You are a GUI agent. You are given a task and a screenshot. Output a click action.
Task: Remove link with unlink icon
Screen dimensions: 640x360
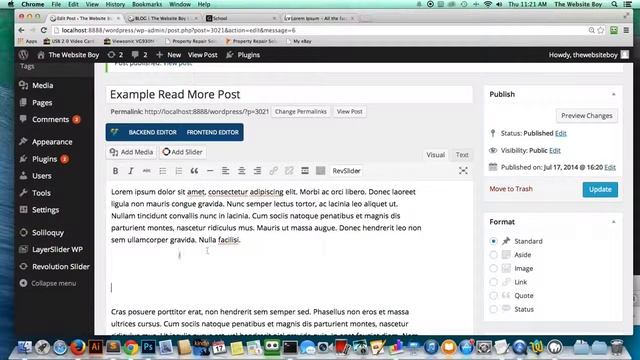(x=289, y=171)
